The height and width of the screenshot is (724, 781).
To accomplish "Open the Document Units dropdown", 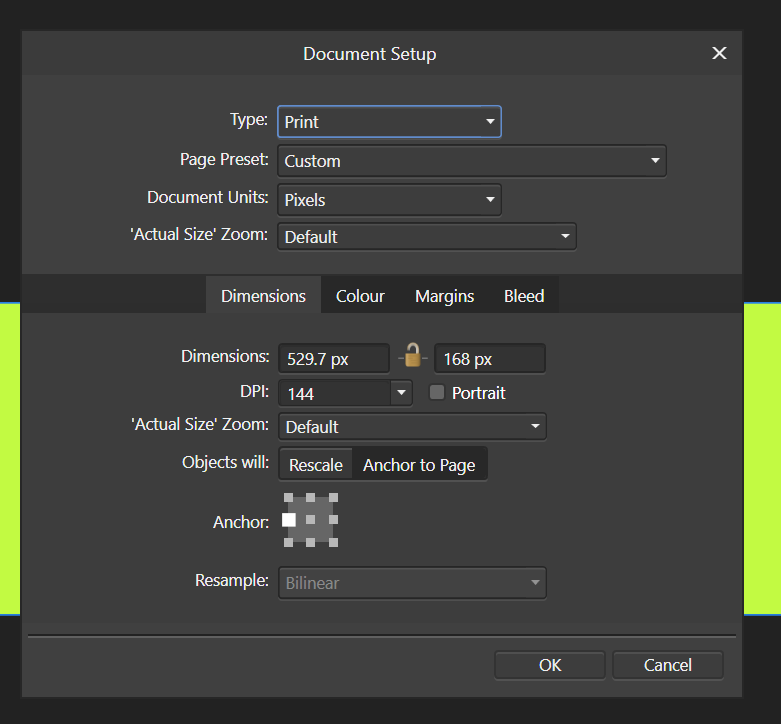I will 389,200.
